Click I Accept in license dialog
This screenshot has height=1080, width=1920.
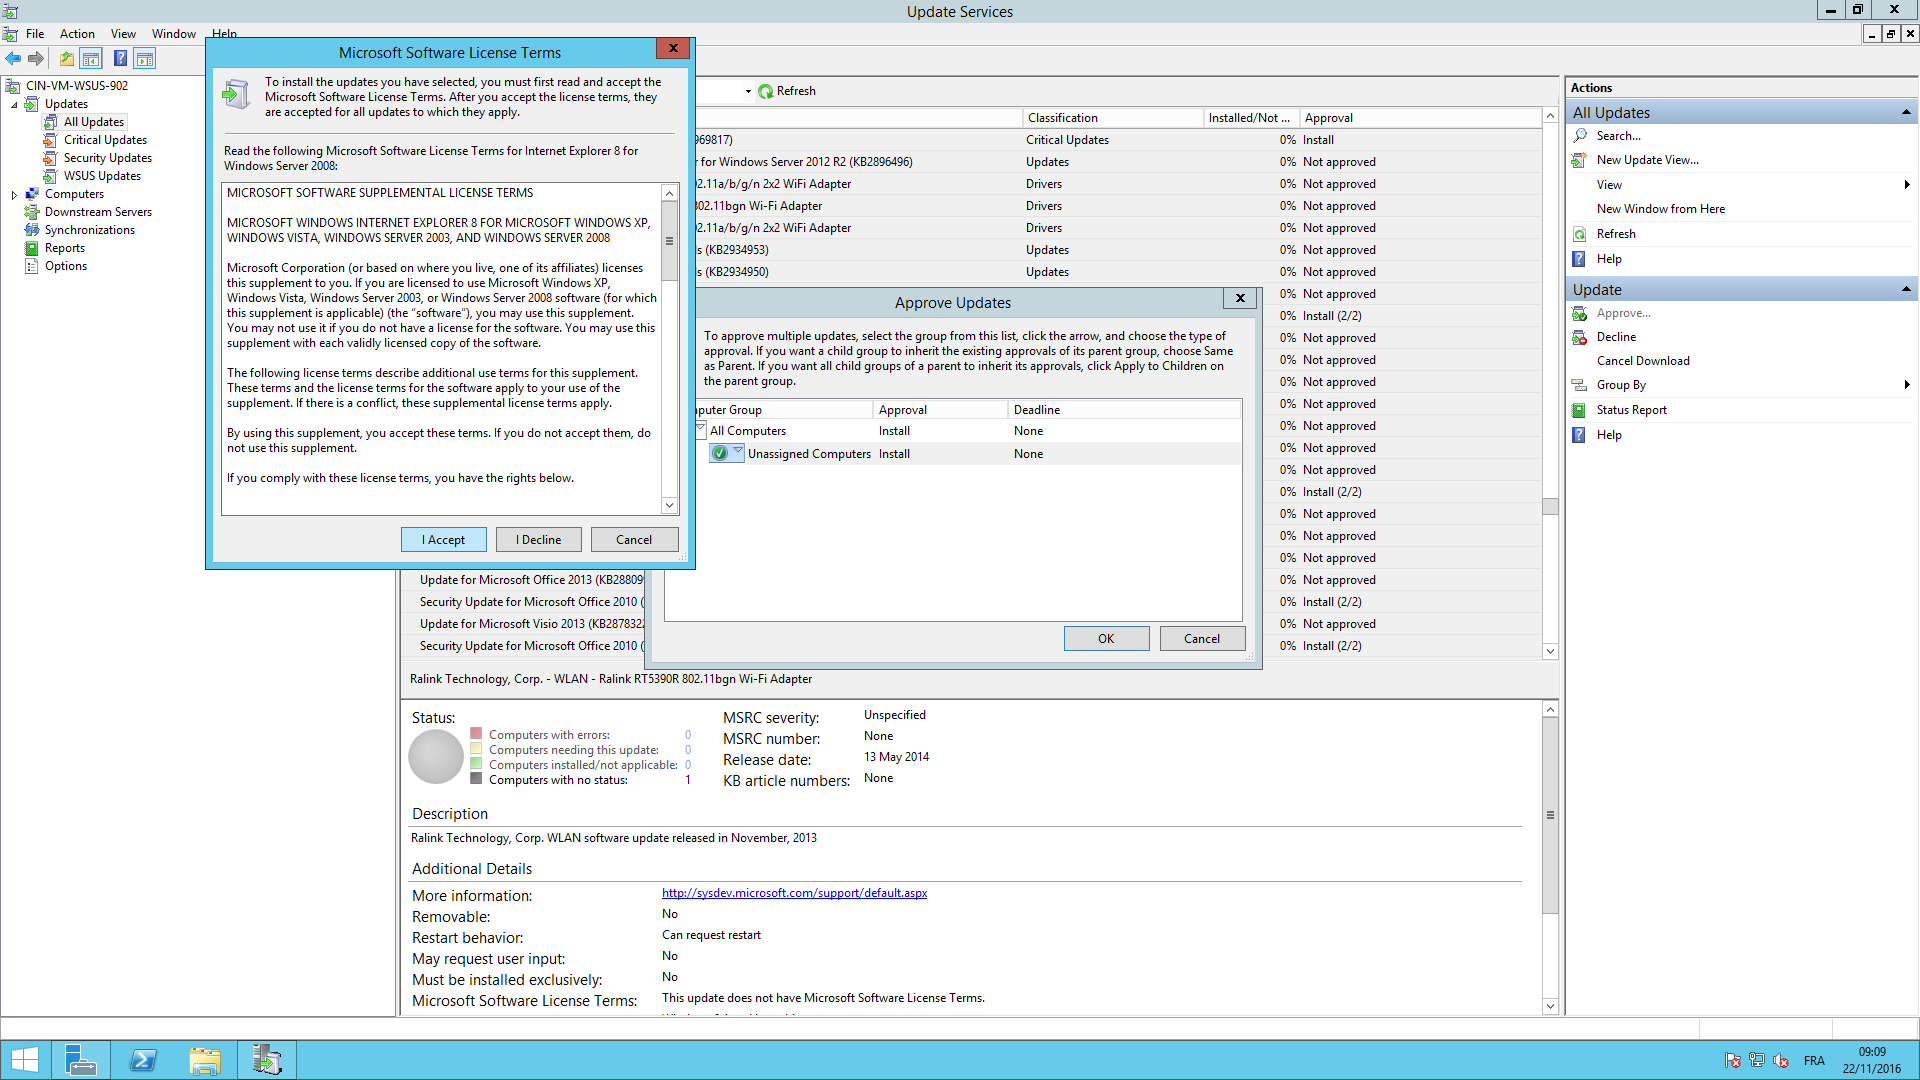click(x=443, y=540)
